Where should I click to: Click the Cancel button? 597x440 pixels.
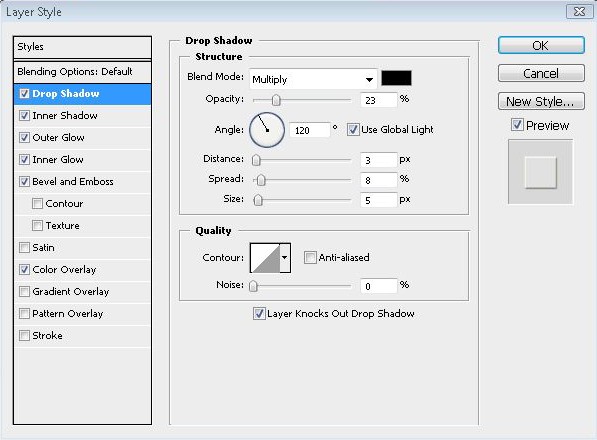(541, 73)
